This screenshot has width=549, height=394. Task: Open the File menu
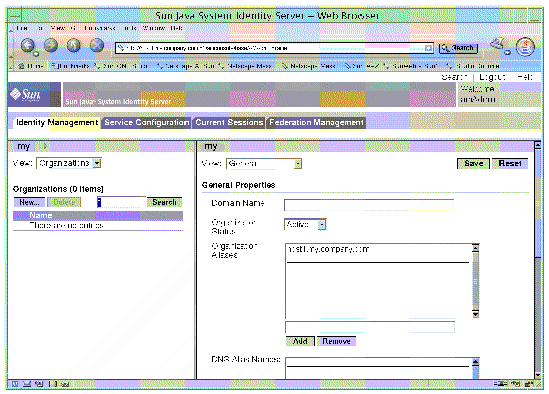22,28
